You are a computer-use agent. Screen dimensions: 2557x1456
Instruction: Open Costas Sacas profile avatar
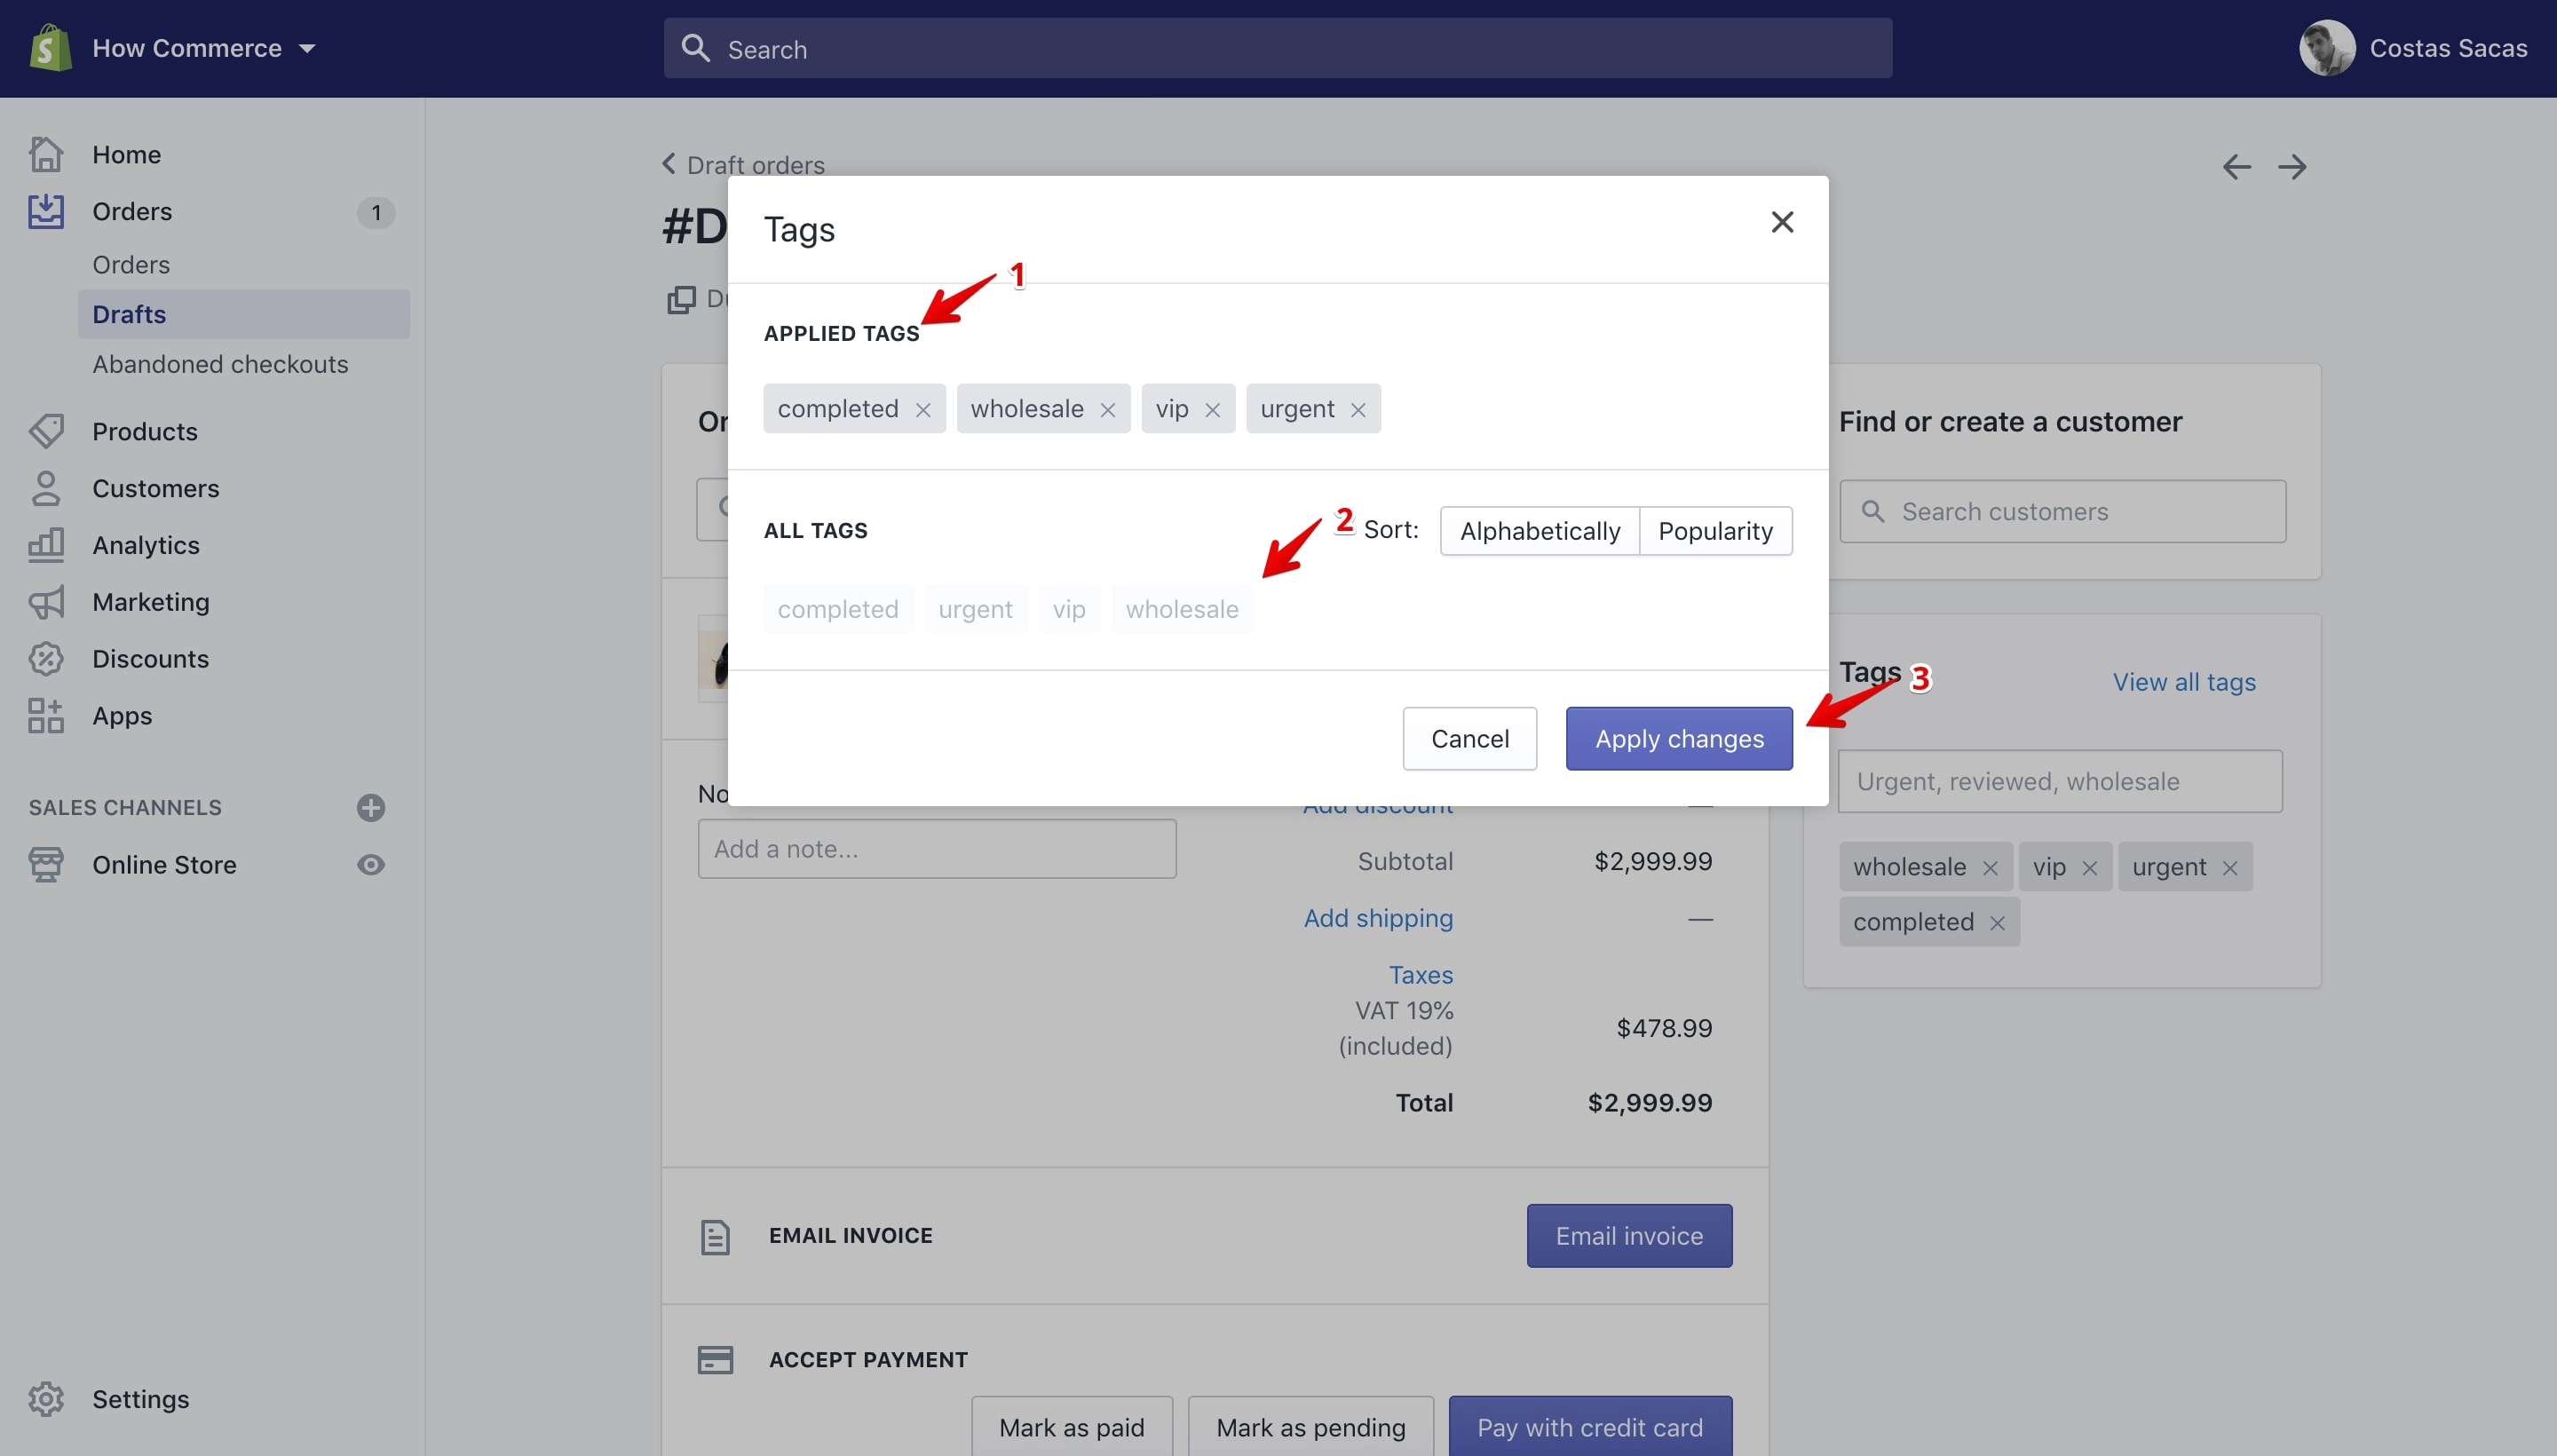pyautogui.click(x=2327, y=48)
